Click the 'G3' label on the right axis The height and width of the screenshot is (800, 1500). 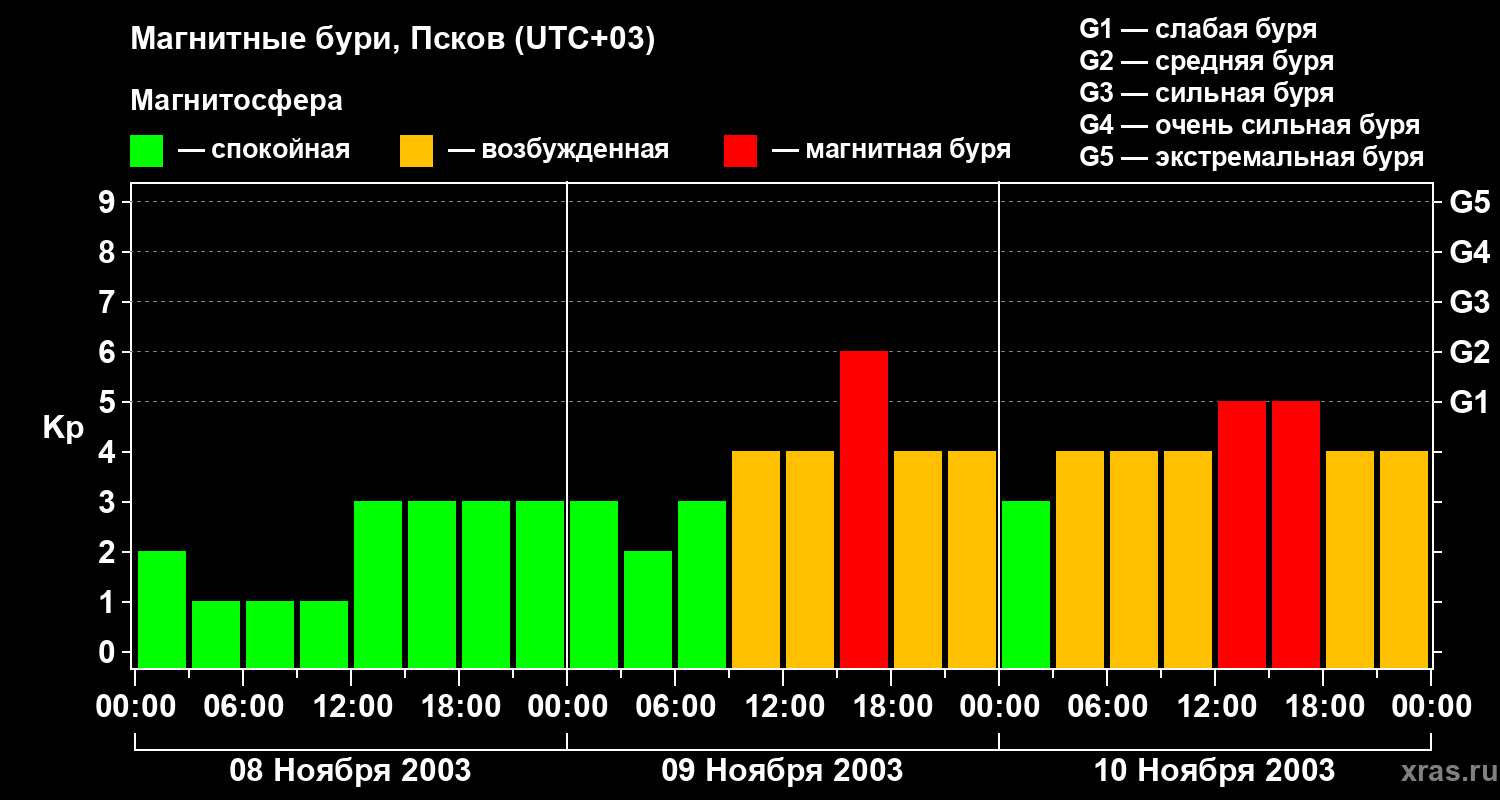point(1469,302)
